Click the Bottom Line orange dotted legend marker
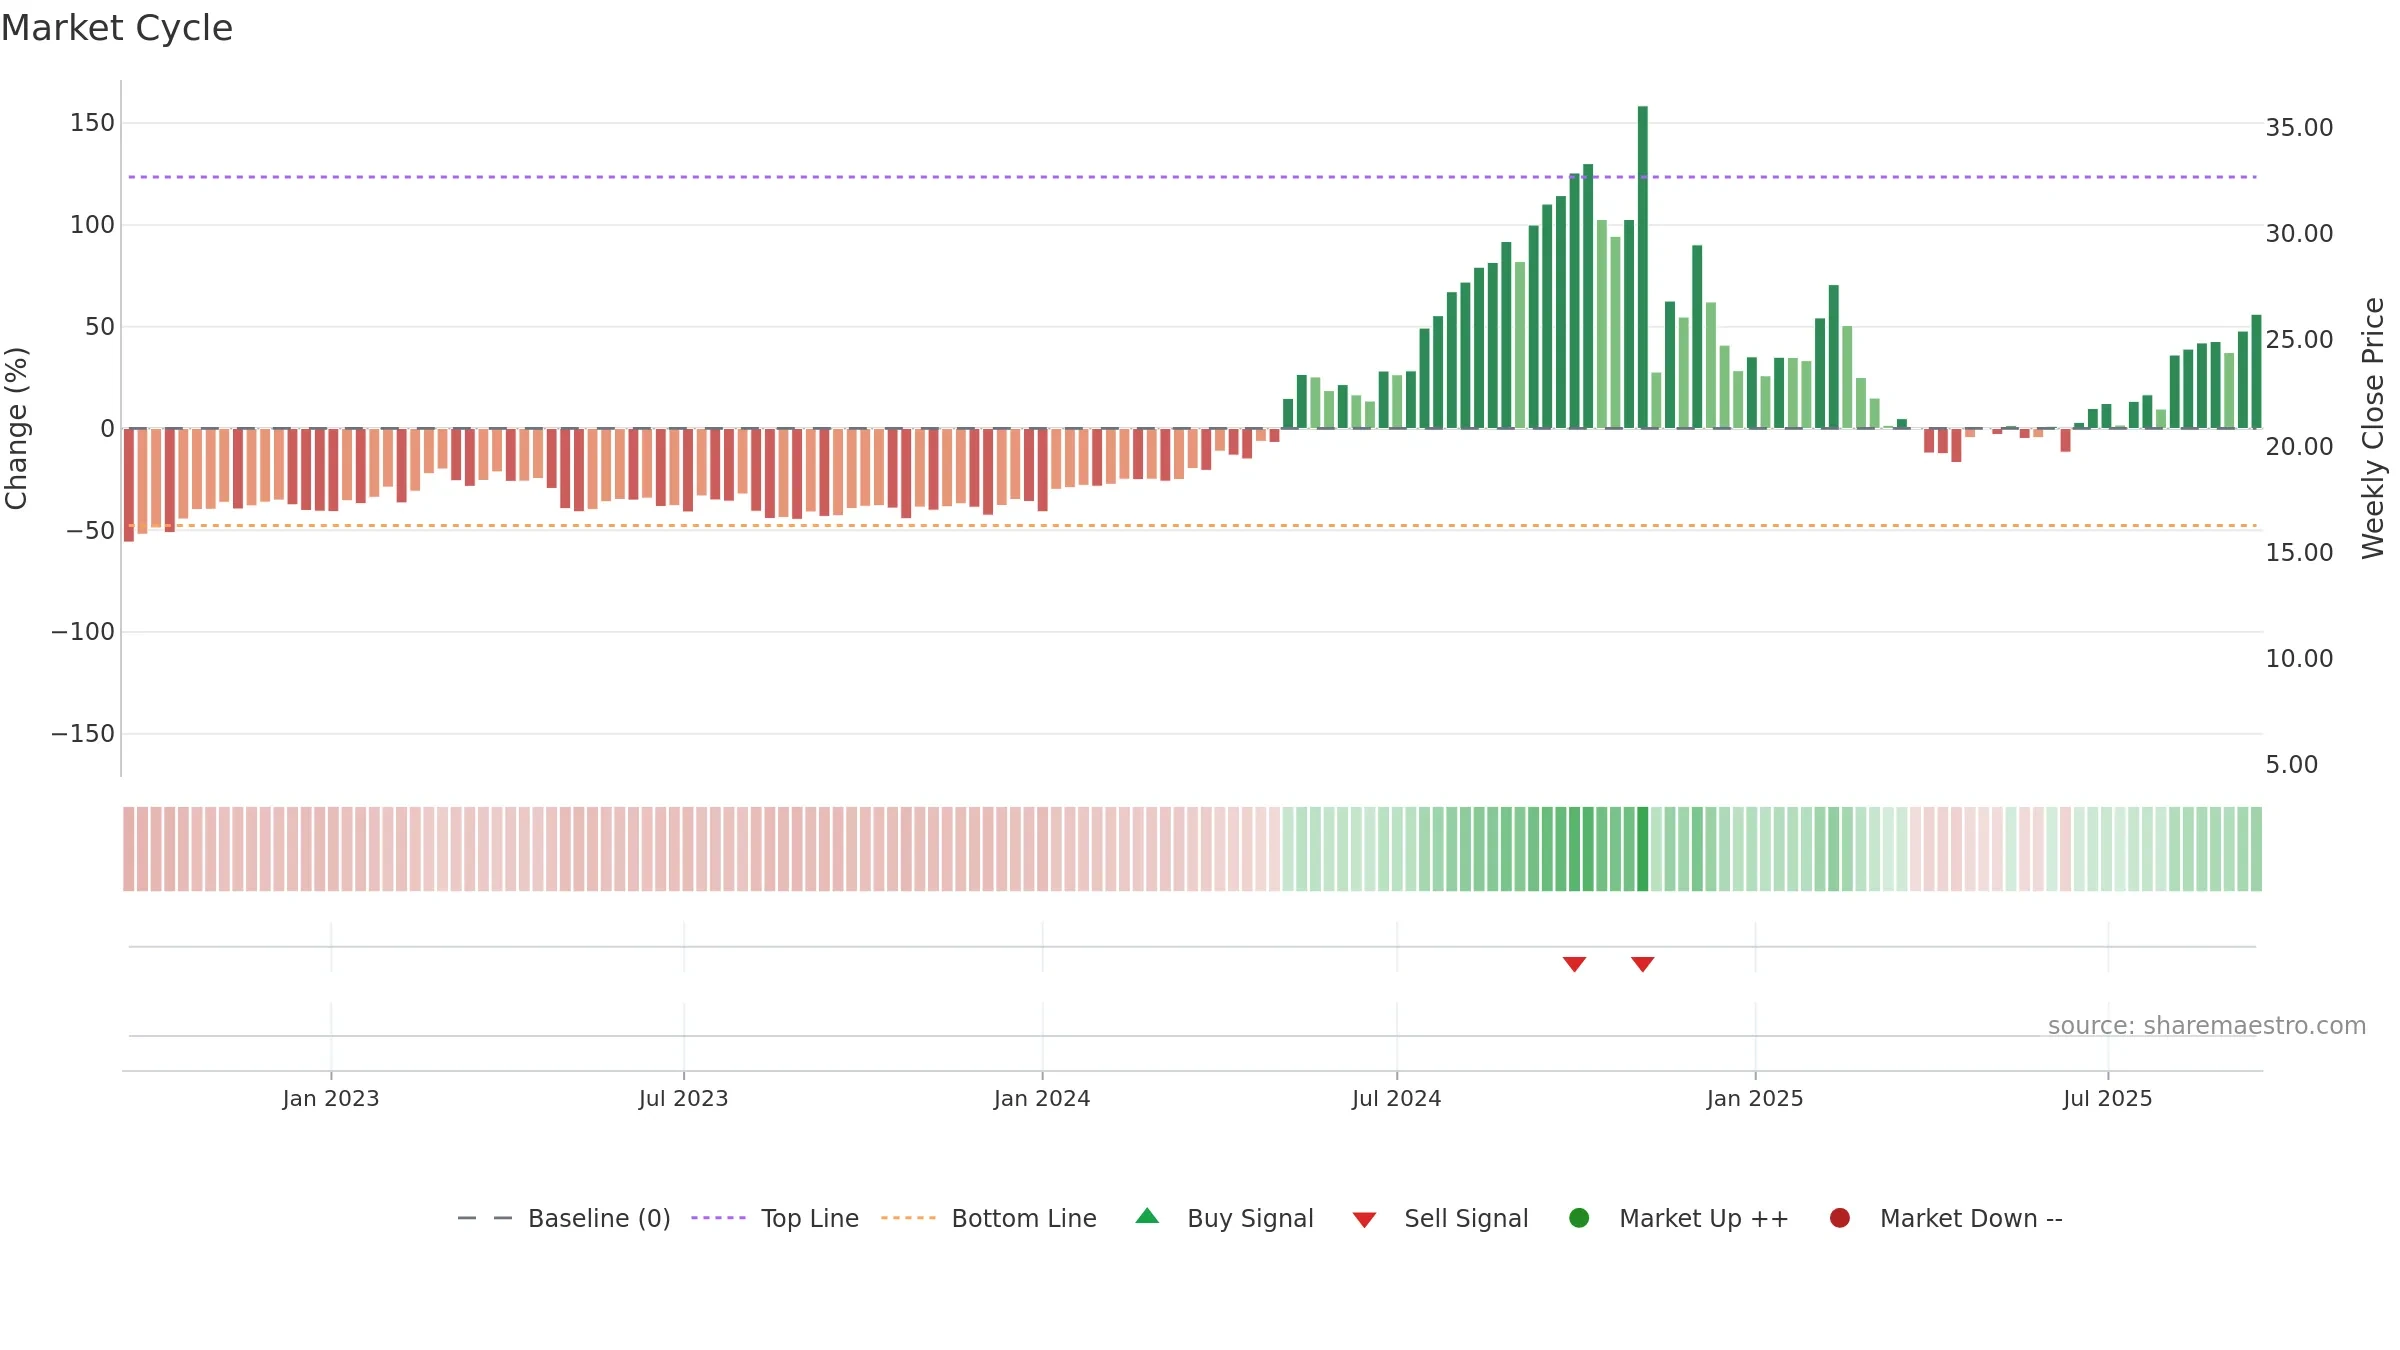This screenshot has height=1350, width=2400. coord(908,1218)
